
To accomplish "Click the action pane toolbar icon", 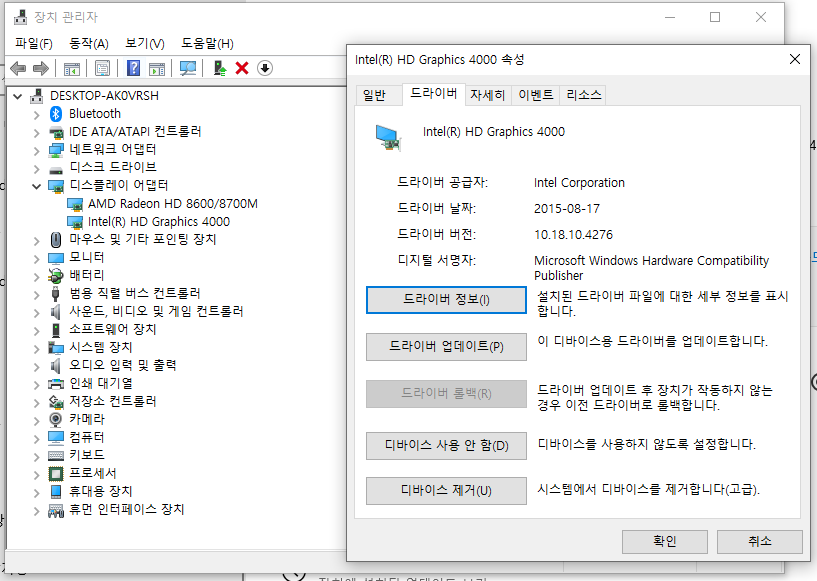I will pos(157,68).
